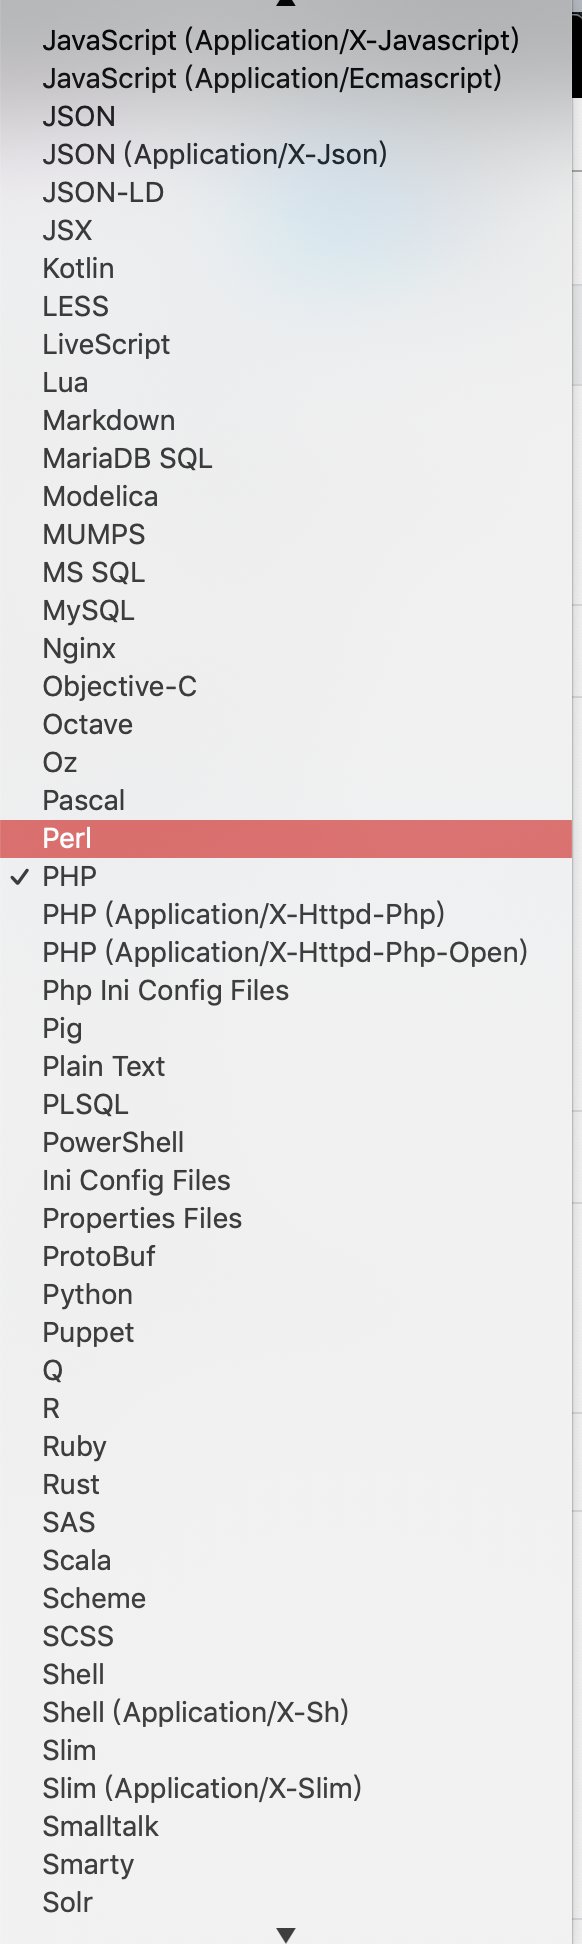The height and width of the screenshot is (1944, 582).
Task: Choose the highlighted Perl language
Action: [x=286, y=839]
